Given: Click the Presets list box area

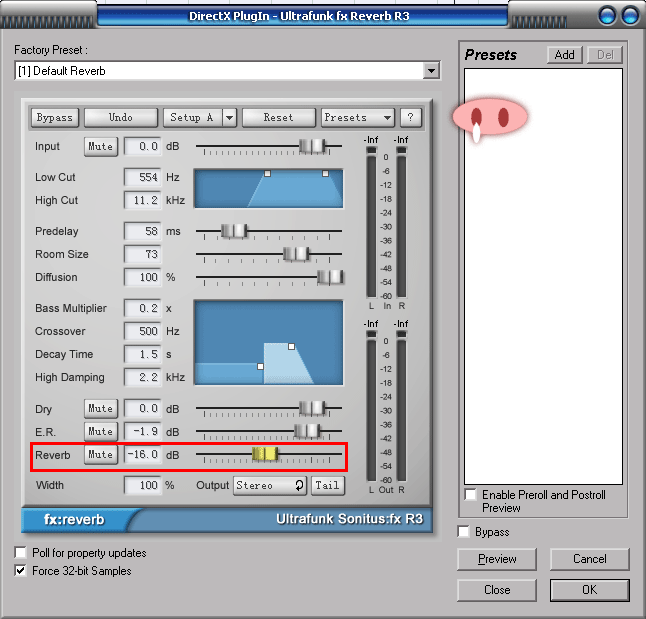Looking at the screenshot, I should point(543,276).
